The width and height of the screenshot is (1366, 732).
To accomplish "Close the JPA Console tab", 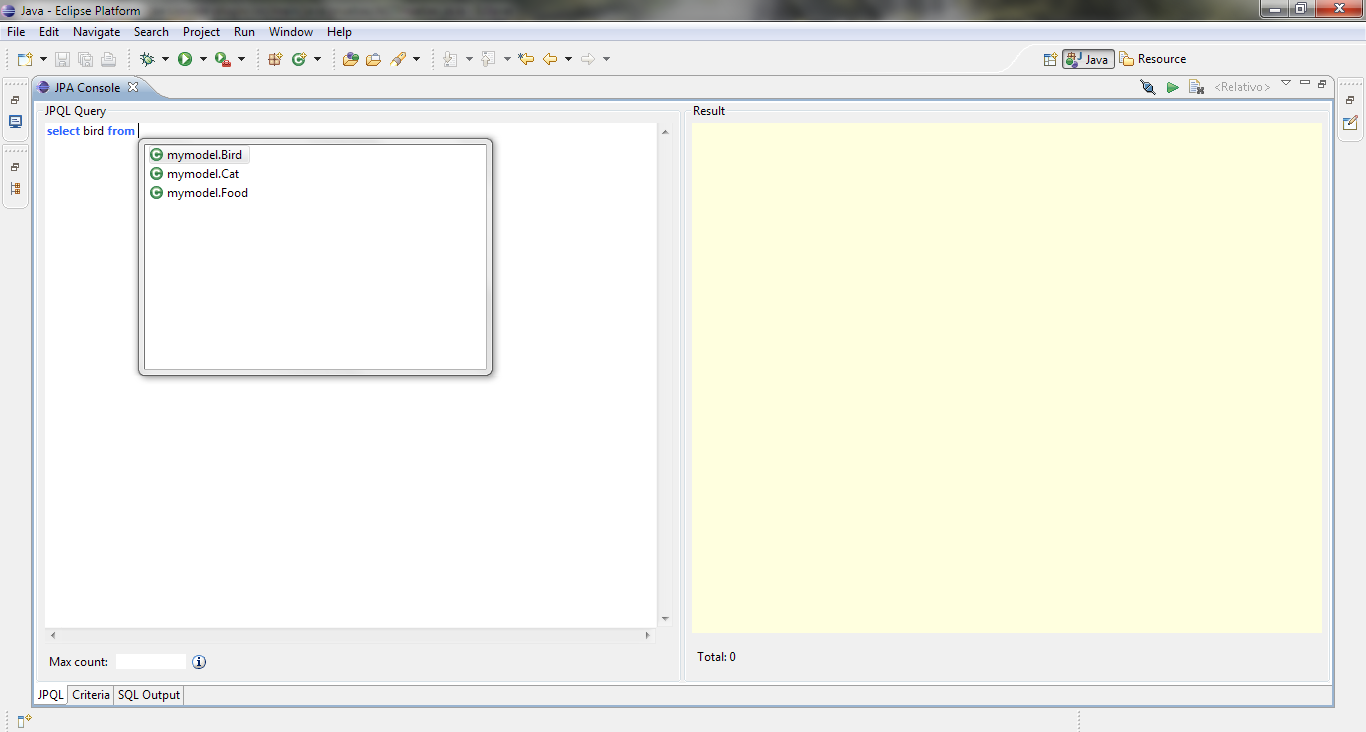I will (133, 87).
